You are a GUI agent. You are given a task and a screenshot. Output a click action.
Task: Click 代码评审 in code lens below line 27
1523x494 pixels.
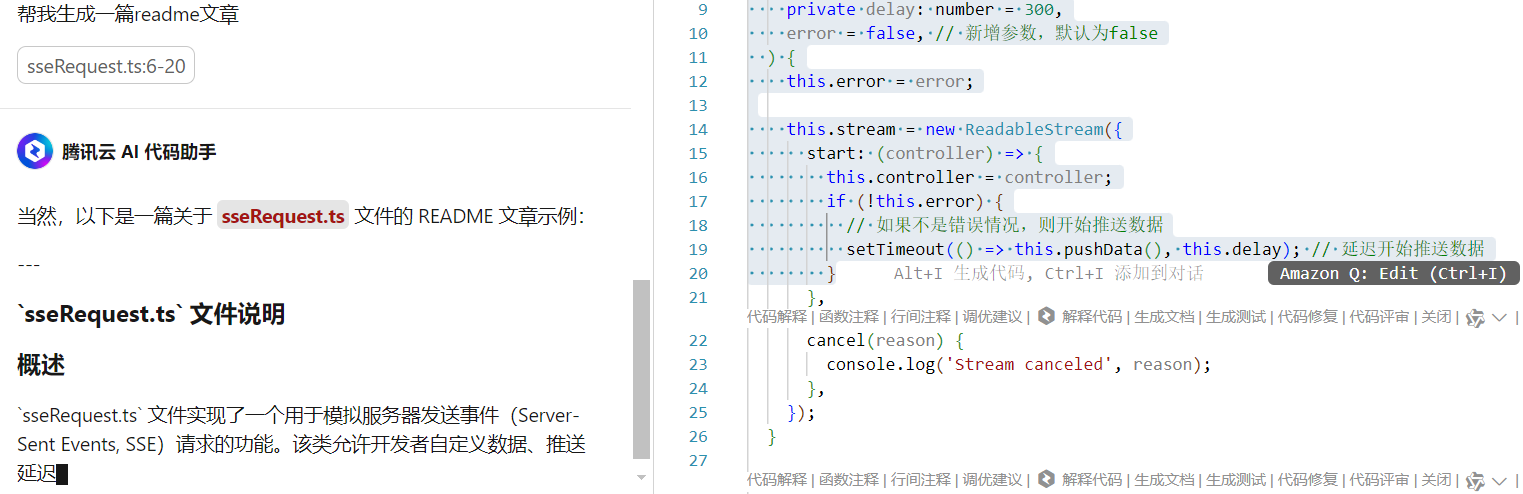point(1380,480)
